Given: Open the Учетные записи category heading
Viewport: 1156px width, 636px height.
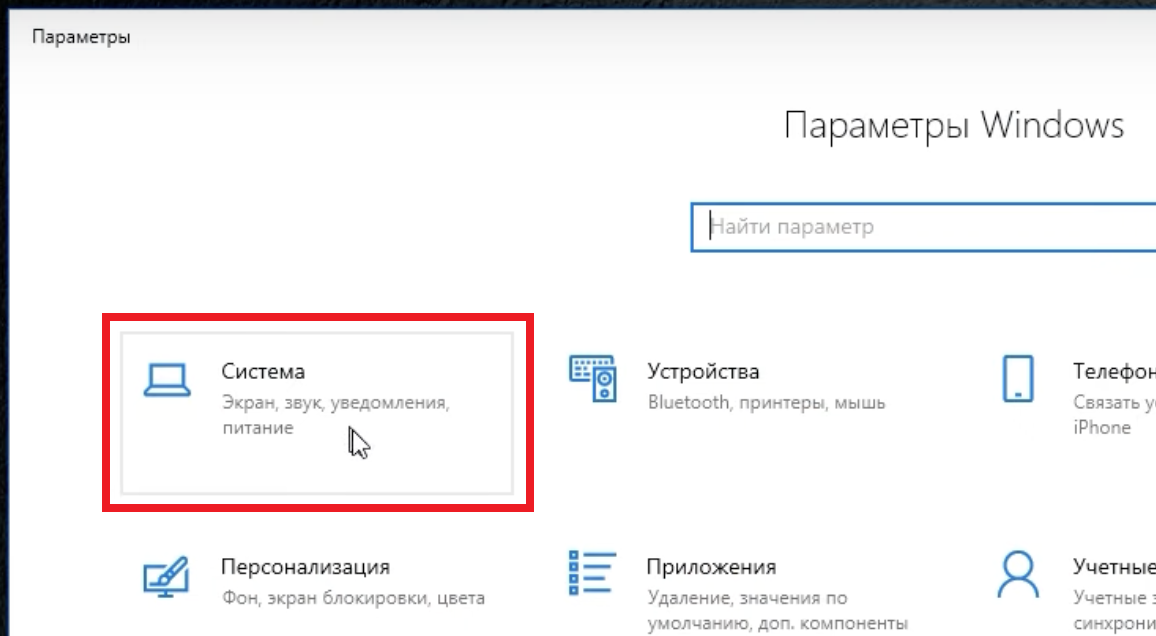Looking at the screenshot, I should click(1114, 567).
